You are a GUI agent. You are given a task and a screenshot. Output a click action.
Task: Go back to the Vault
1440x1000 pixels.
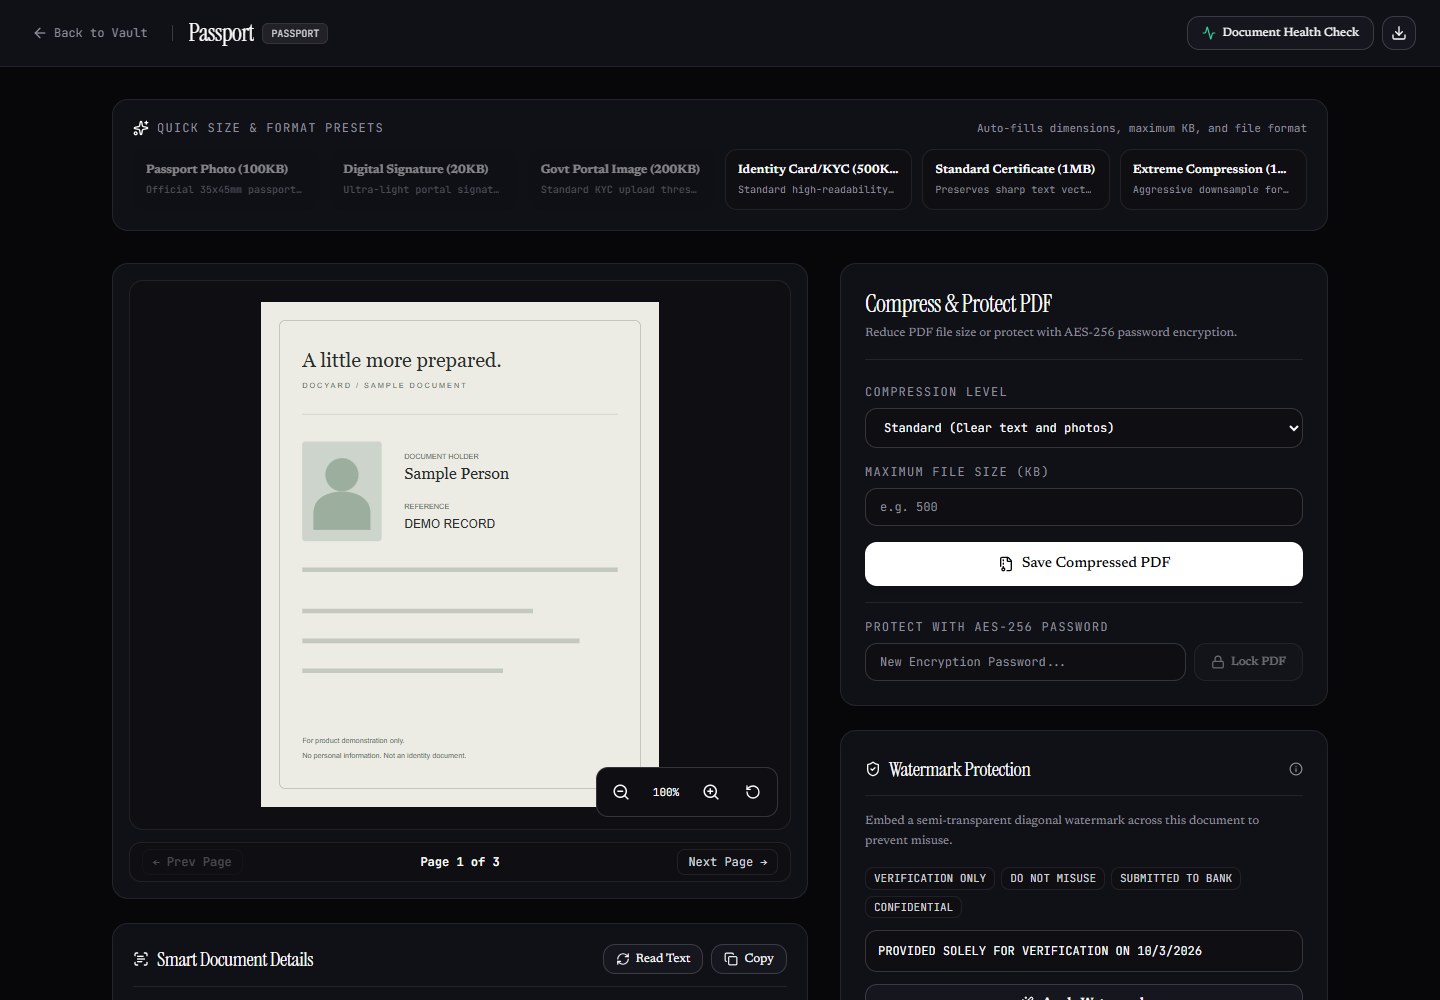point(90,33)
